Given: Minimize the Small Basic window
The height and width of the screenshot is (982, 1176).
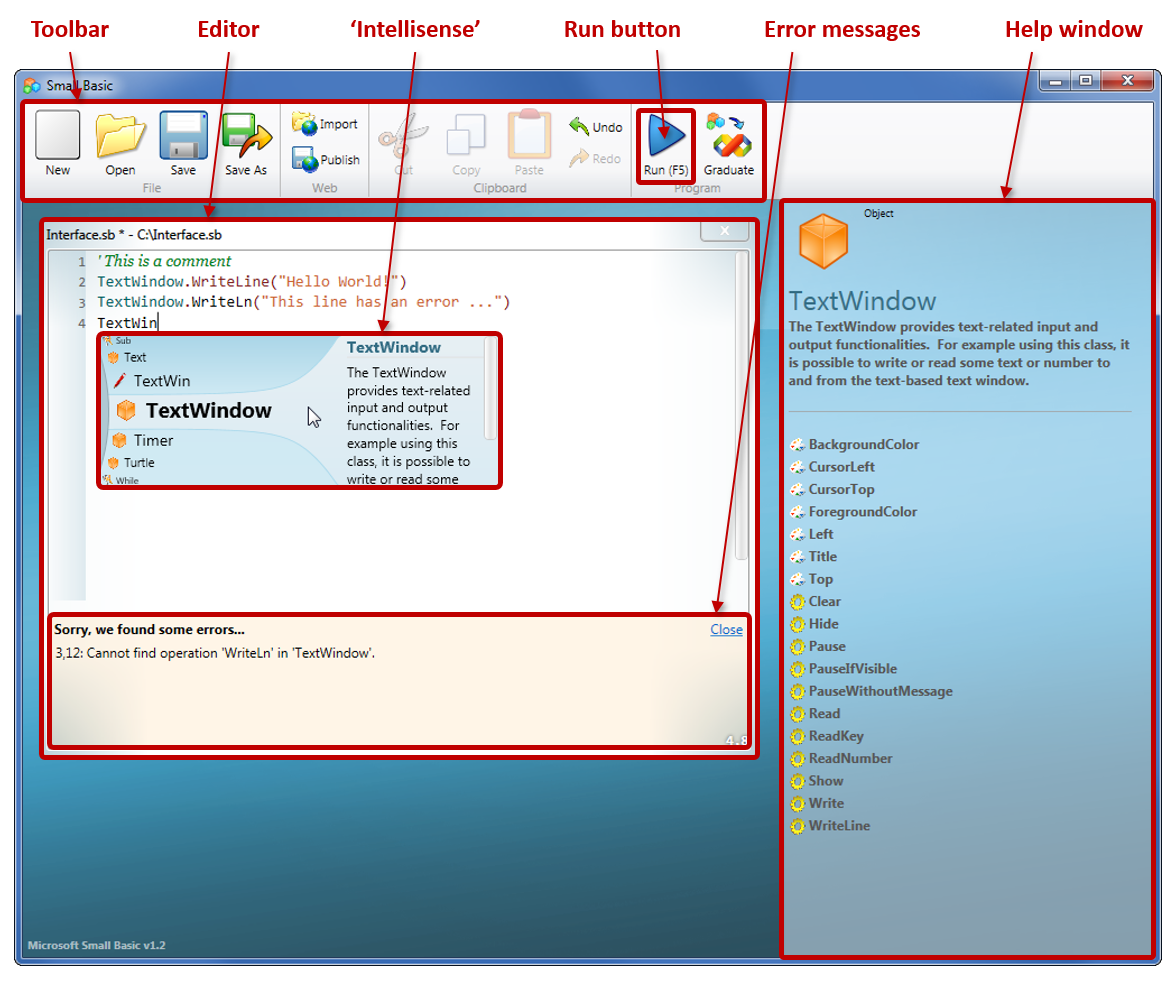Looking at the screenshot, I should point(1055,81).
